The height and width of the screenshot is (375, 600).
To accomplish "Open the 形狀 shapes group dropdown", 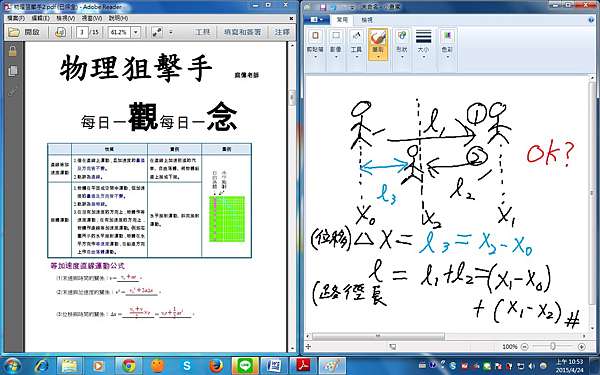I will point(401,44).
